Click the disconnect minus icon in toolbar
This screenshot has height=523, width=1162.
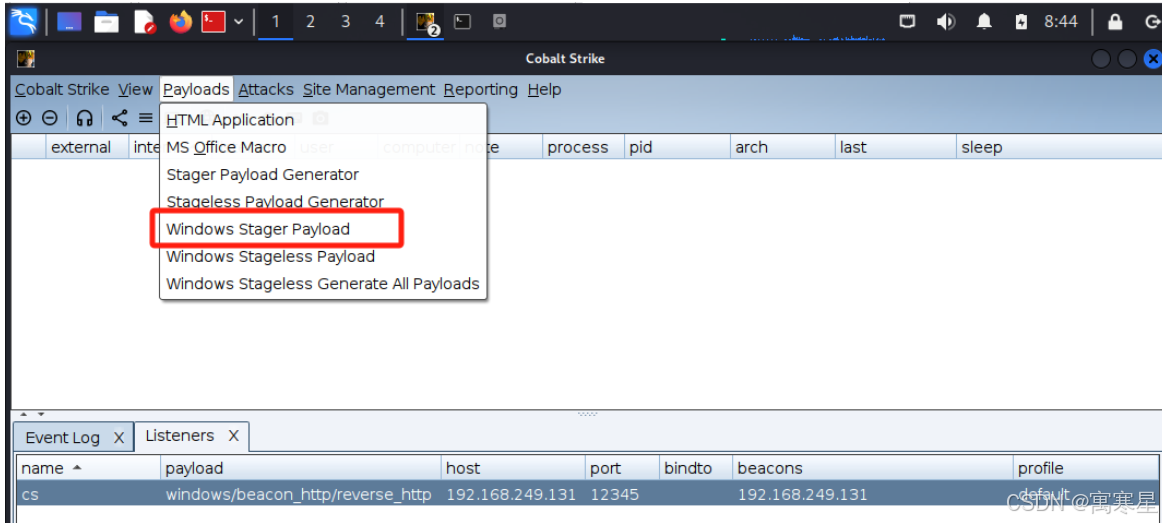point(49,118)
